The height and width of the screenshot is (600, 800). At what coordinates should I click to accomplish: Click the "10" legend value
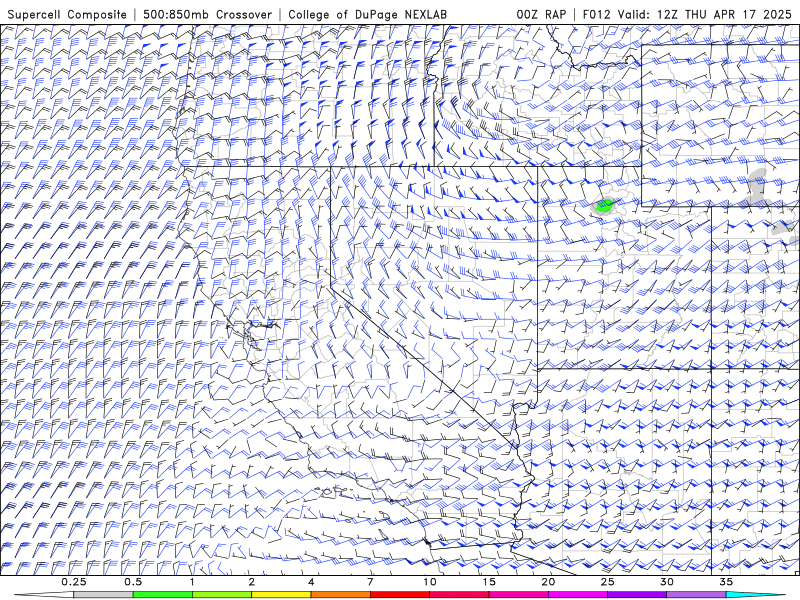point(430,582)
